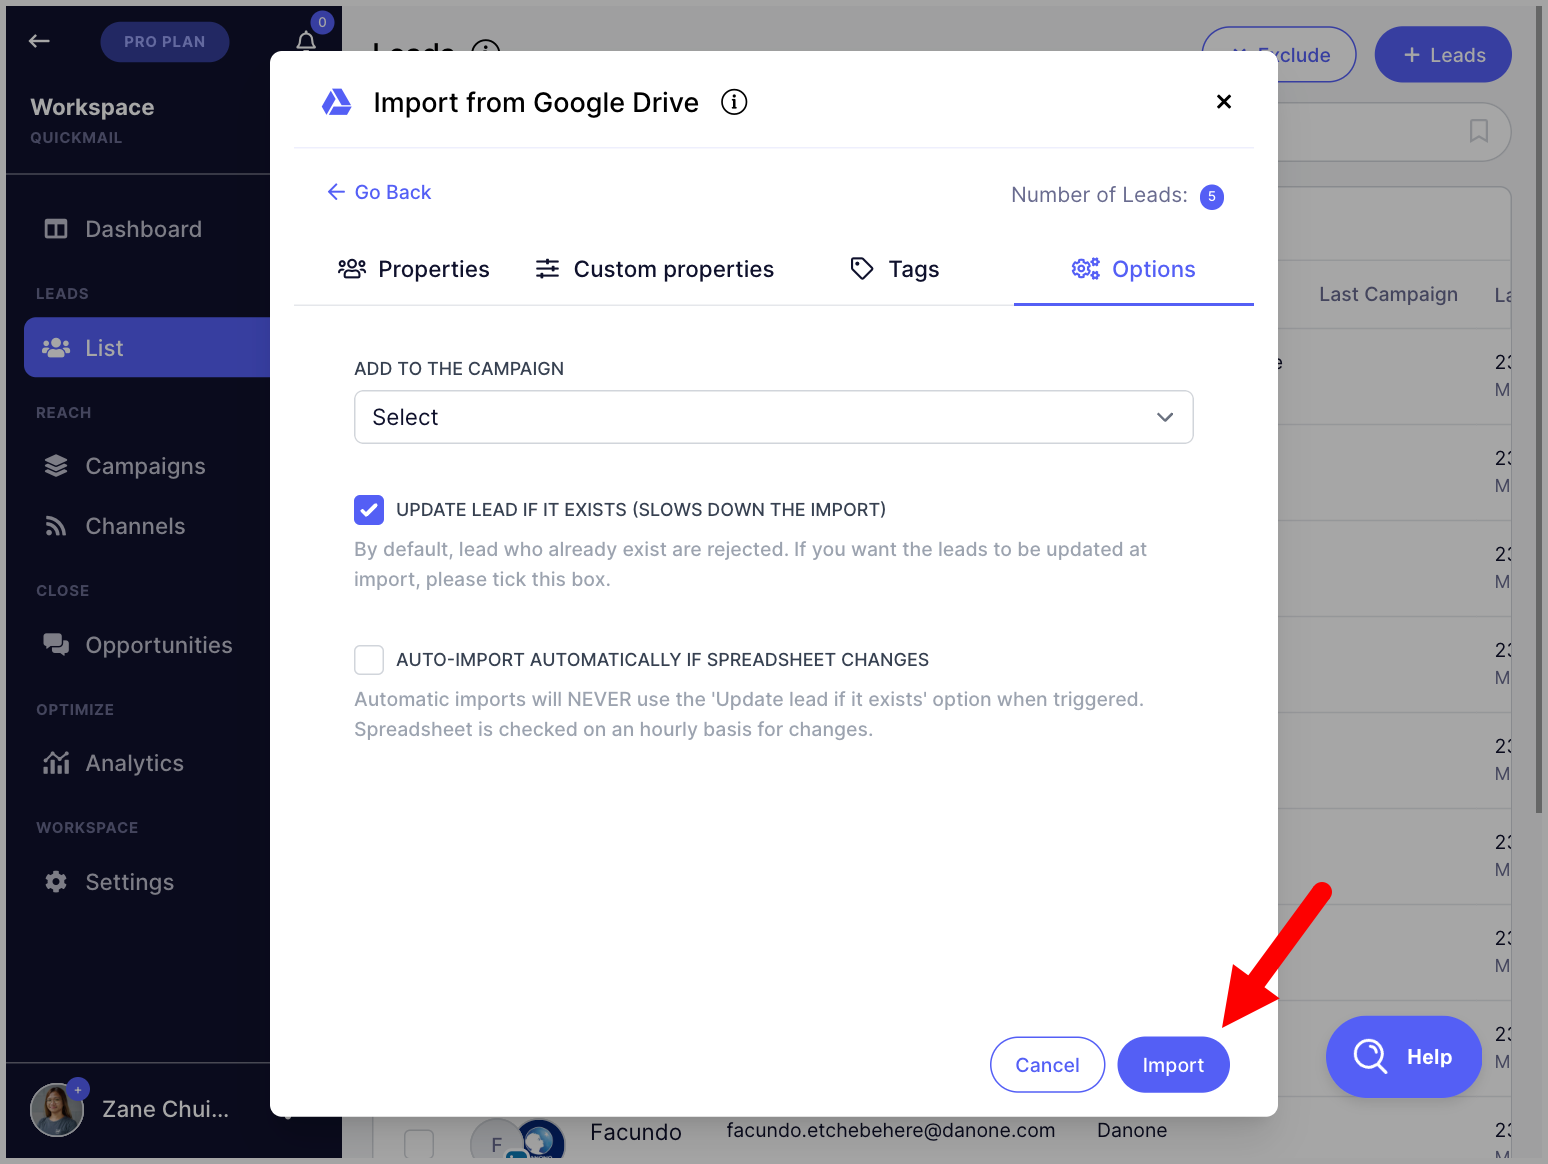Click the Workspace title in sidebar

click(x=92, y=107)
